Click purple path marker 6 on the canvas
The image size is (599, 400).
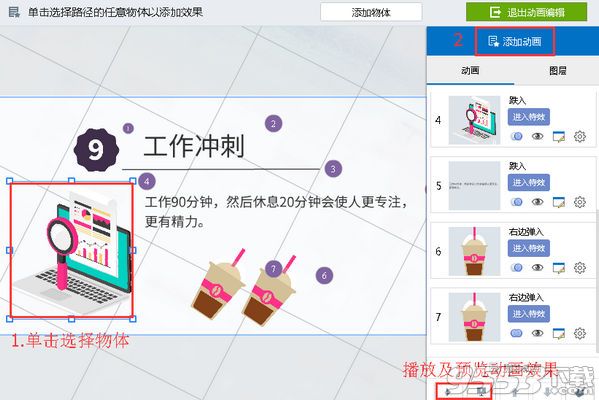pos(324,275)
